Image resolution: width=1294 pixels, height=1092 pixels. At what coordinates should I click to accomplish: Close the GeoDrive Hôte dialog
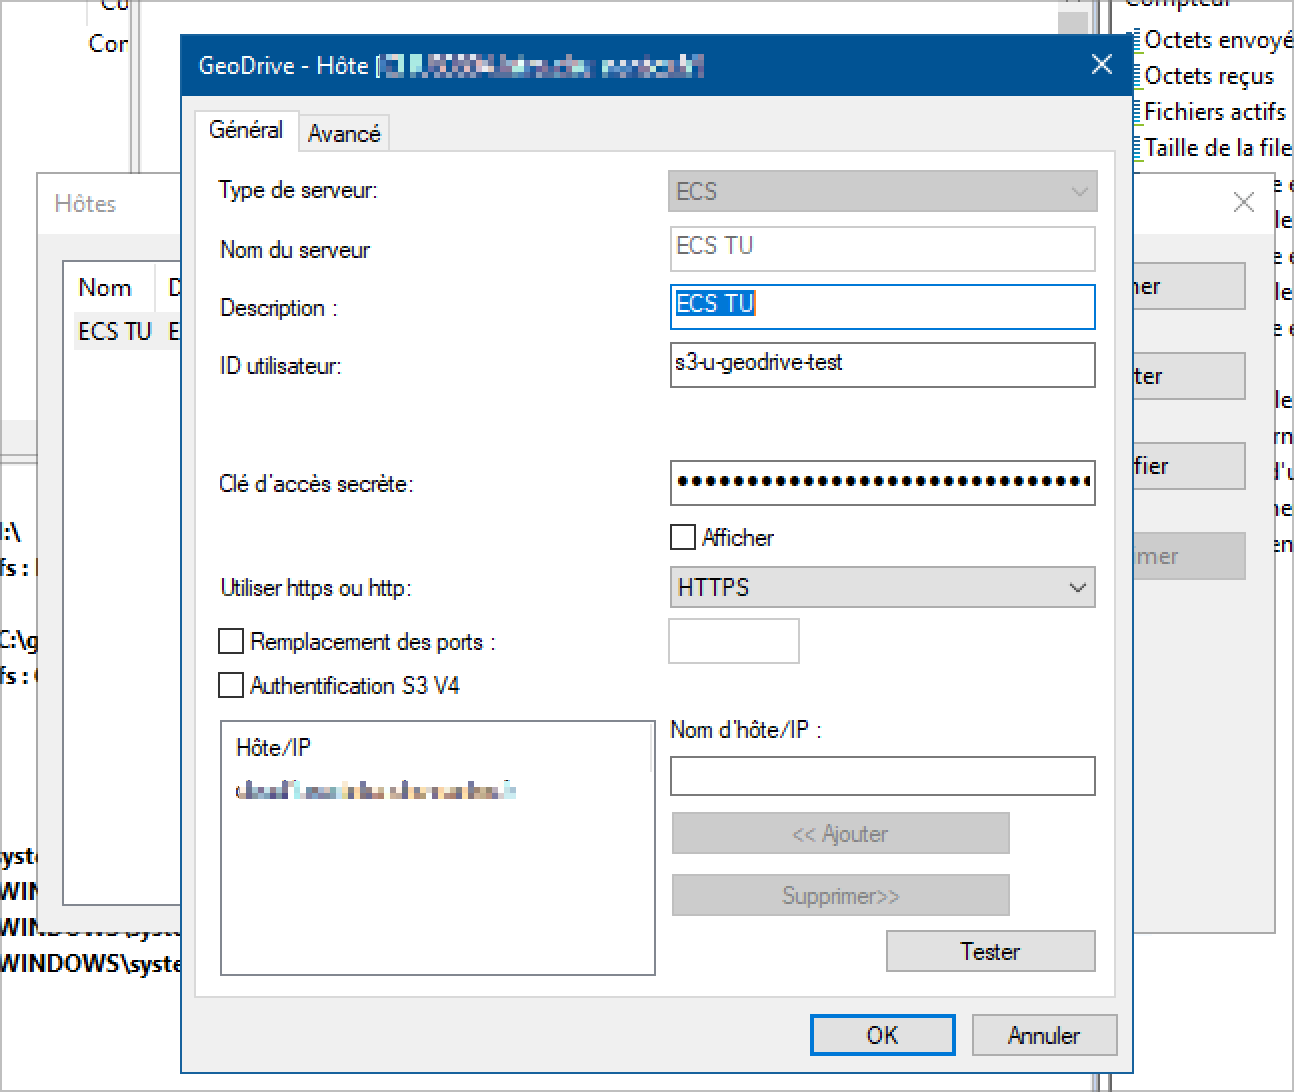1101,65
